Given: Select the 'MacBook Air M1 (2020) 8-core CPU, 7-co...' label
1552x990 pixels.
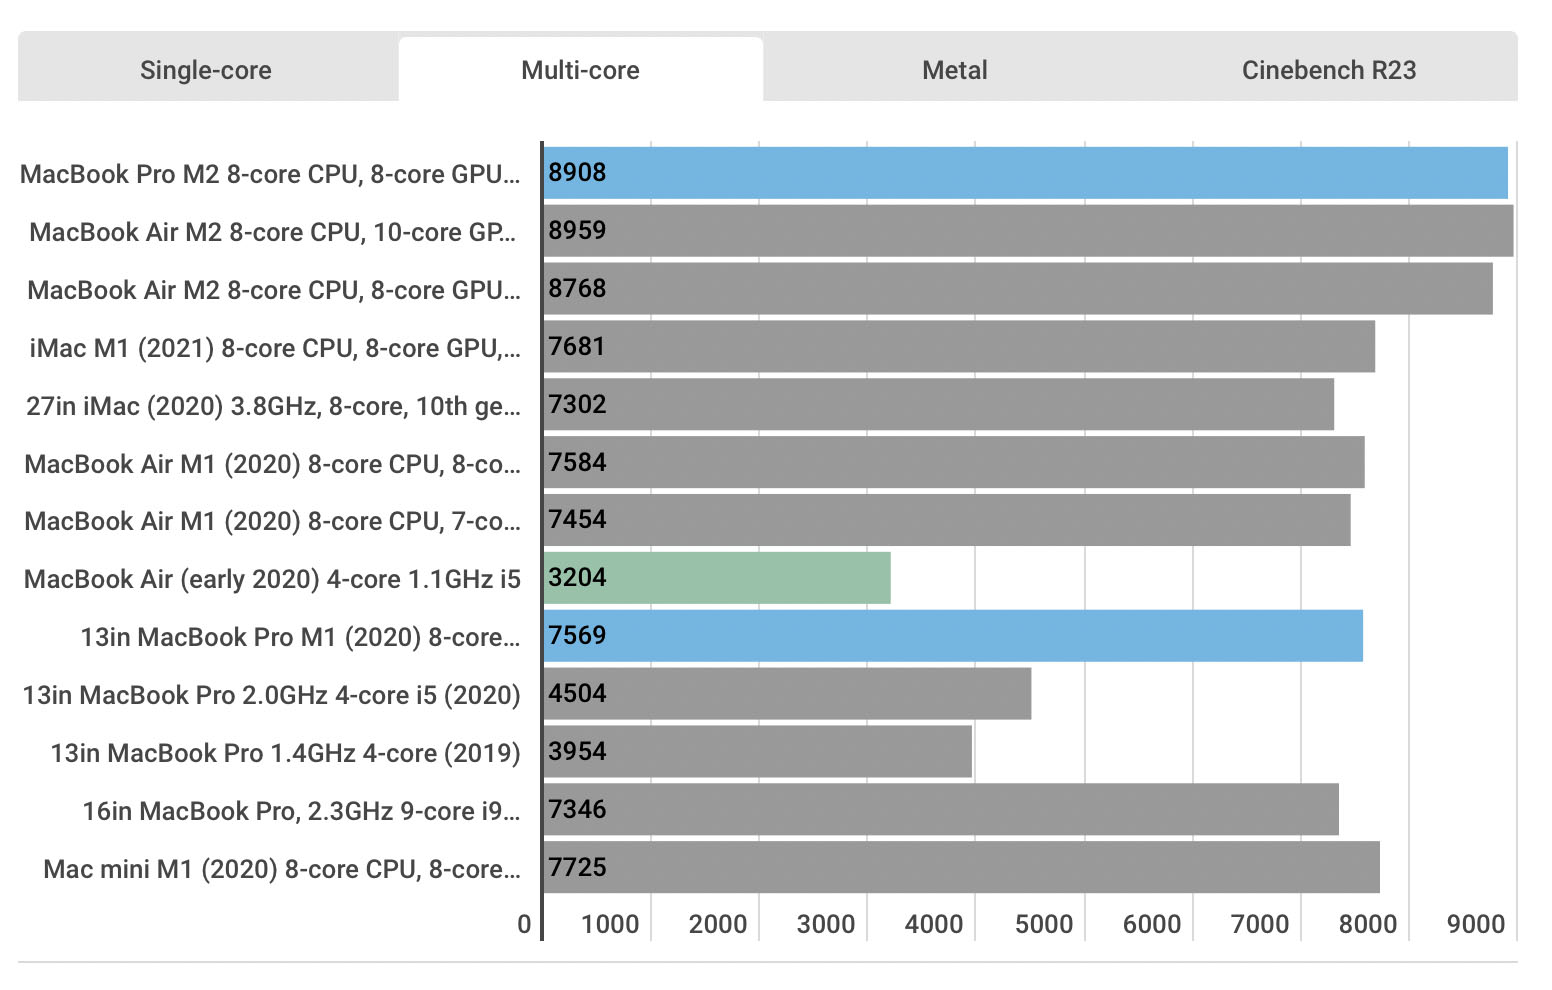Looking at the screenshot, I should pyautogui.click(x=272, y=521).
